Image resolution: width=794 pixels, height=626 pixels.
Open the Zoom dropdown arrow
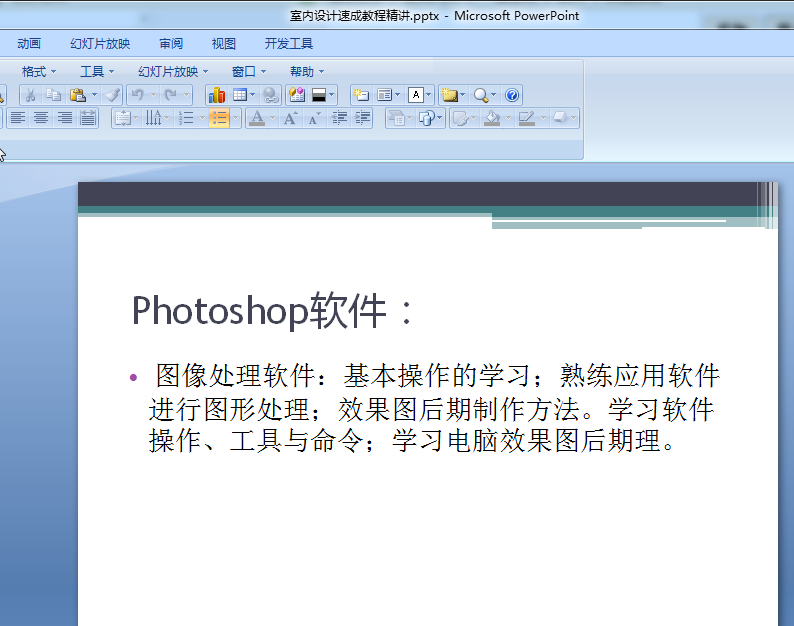point(494,95)
